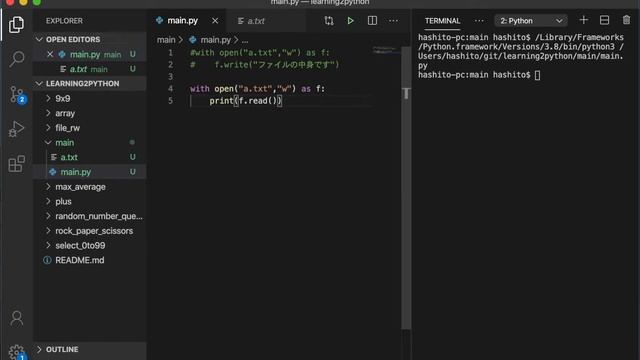
Task: Run the Python file with play button
Action: point(350,21)
